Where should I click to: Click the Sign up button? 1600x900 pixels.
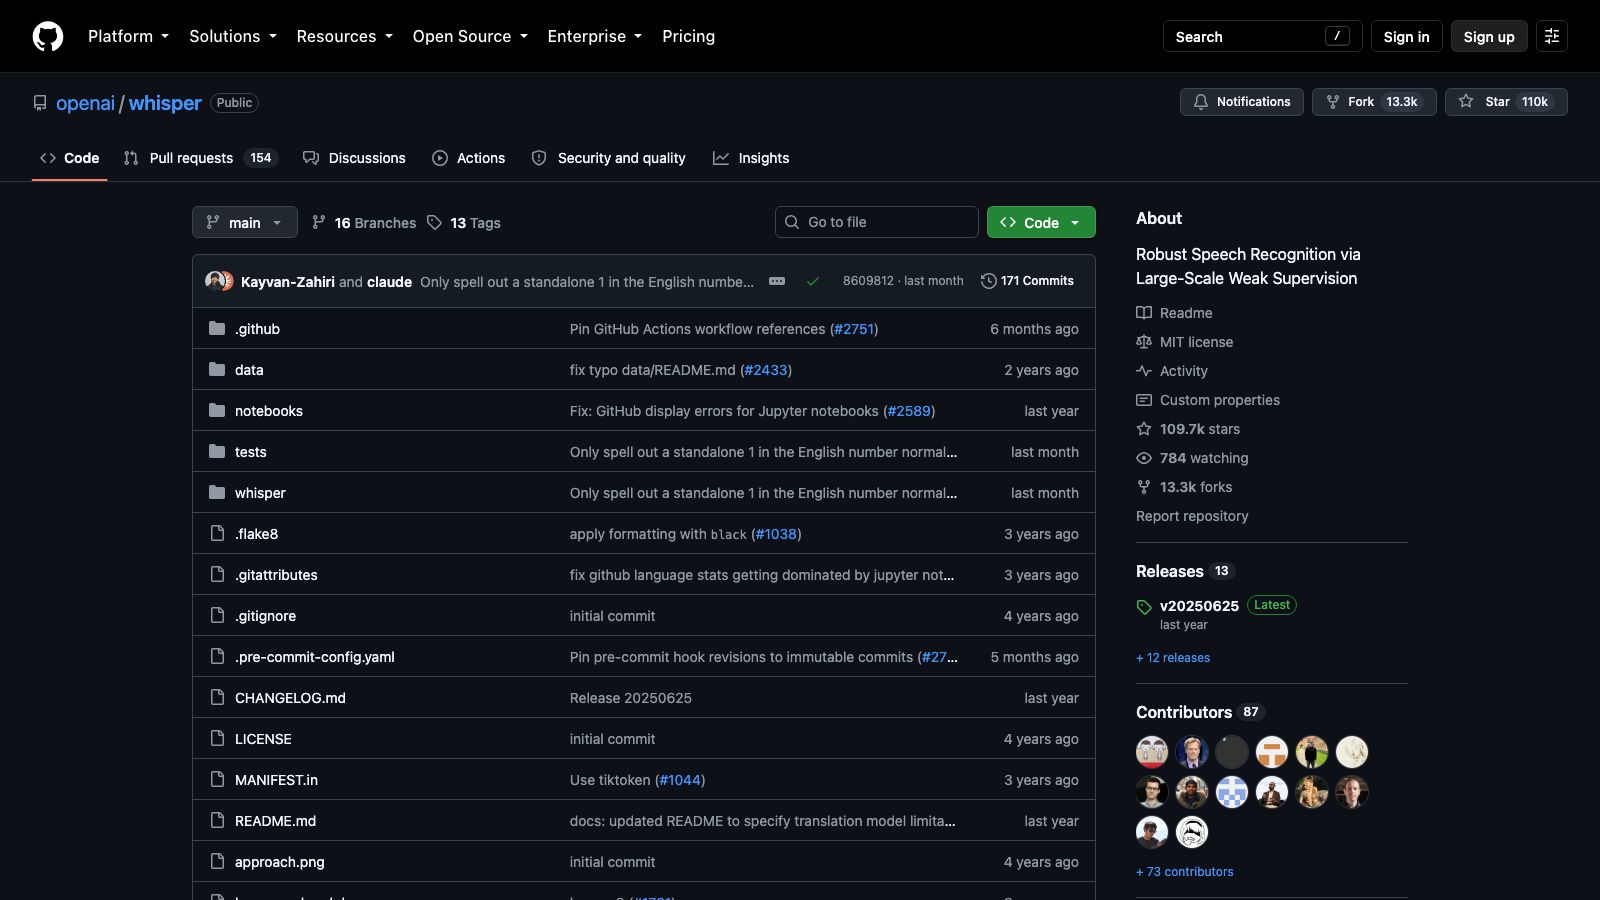(x=1489, y=36)
